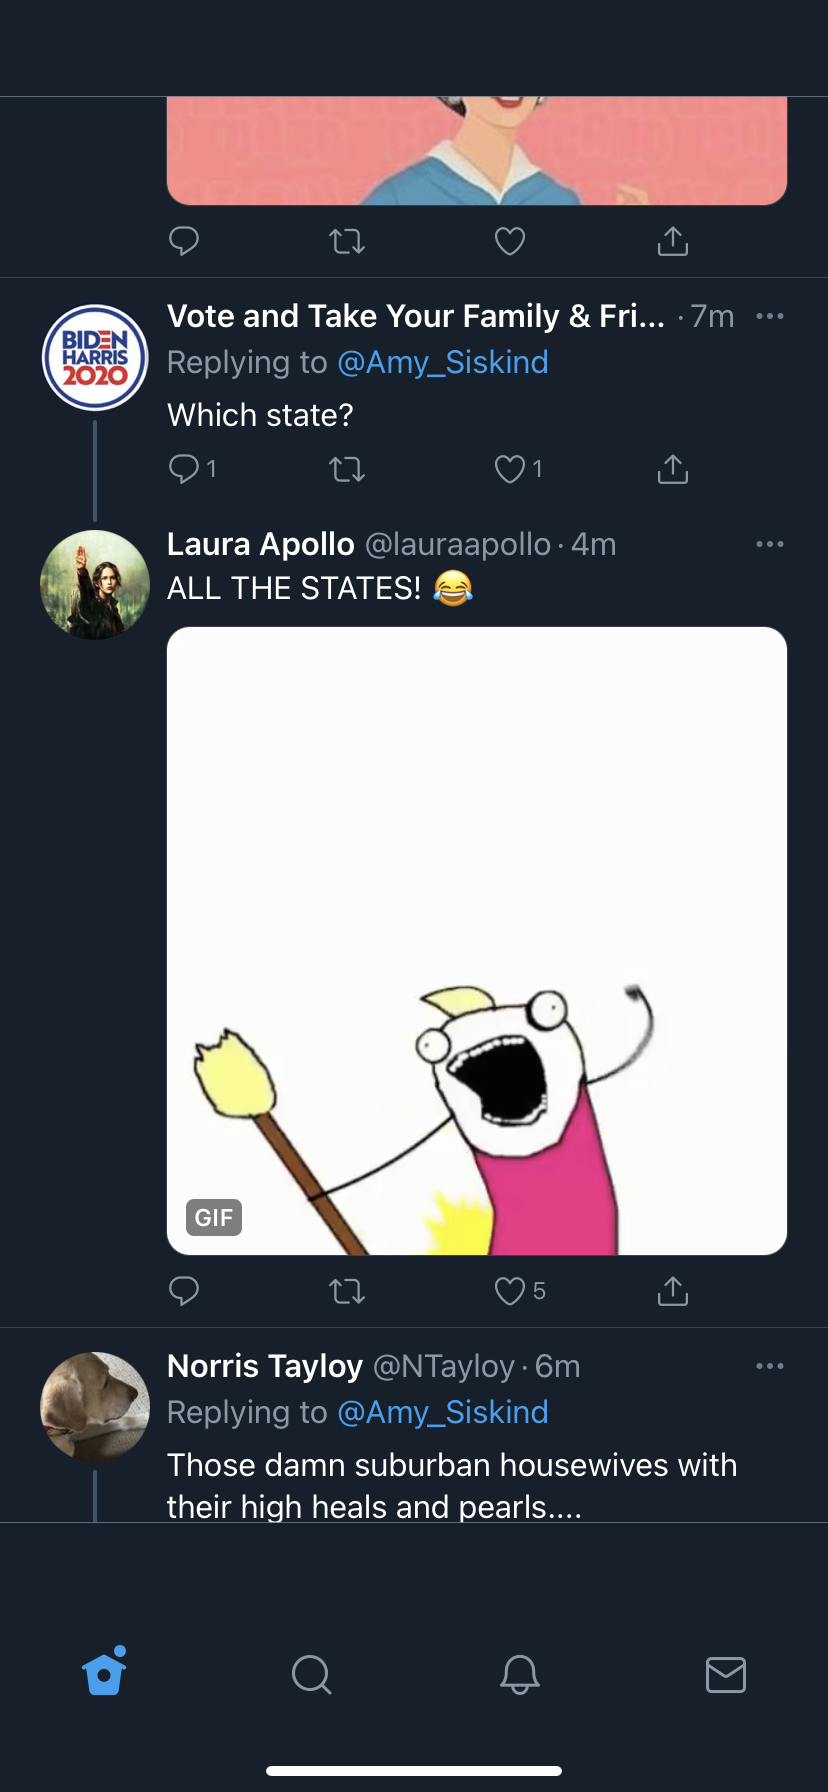Share Laura Apollo's GIF tweet
Image resolution: width=828 pixels, height=1792 pixels.
(x=673, y=1291)
